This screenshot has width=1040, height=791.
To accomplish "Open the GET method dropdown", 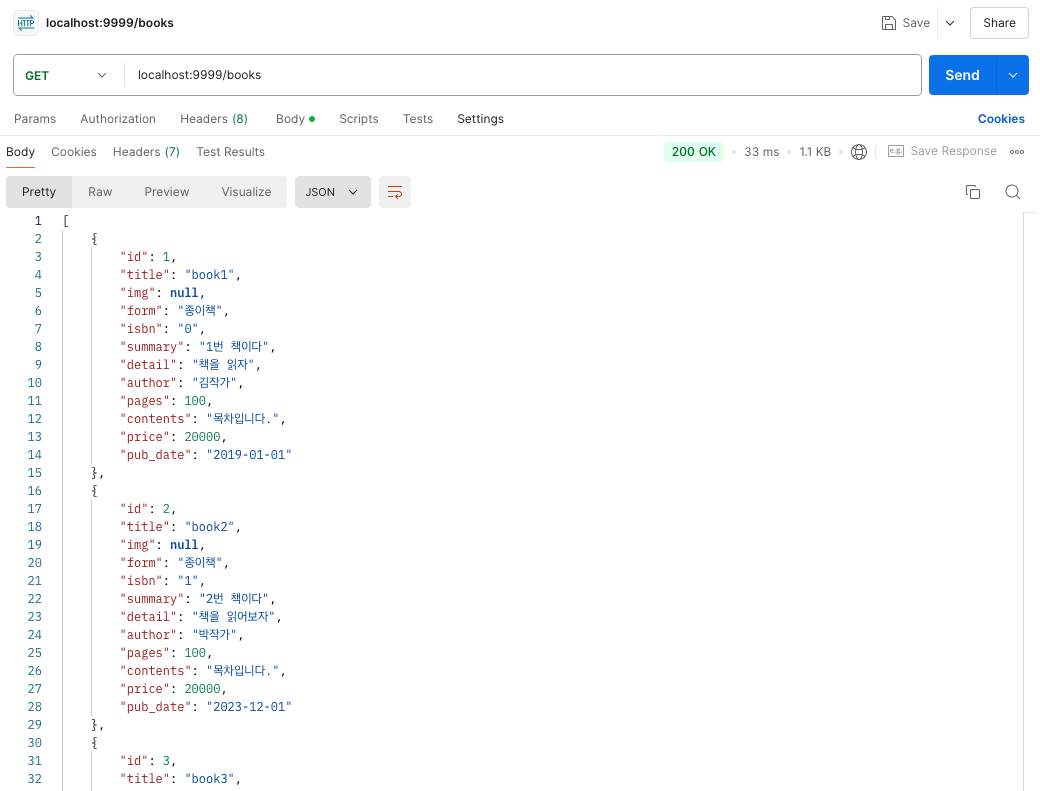I will tap(66, 76).
